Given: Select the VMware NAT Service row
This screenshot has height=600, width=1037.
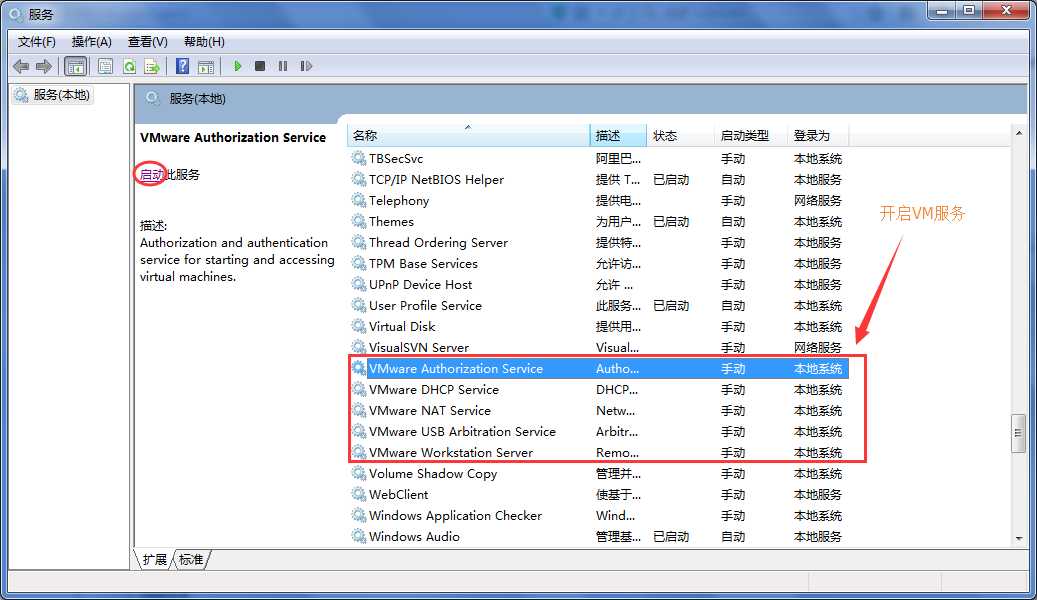Looking at the screenshot, I should (x=599, y=411).
